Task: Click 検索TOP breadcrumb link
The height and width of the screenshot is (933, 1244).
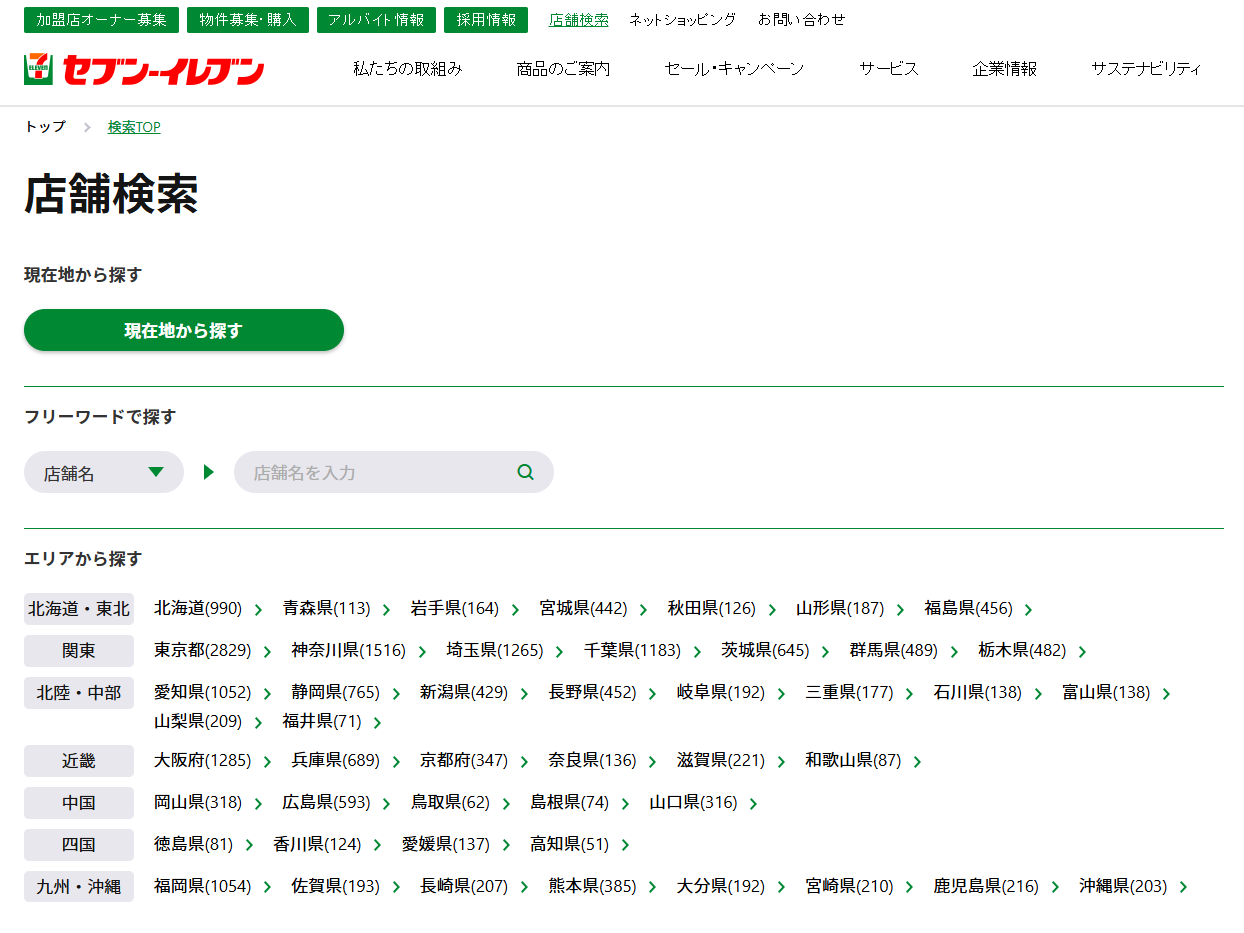Action: click(134, 127)
